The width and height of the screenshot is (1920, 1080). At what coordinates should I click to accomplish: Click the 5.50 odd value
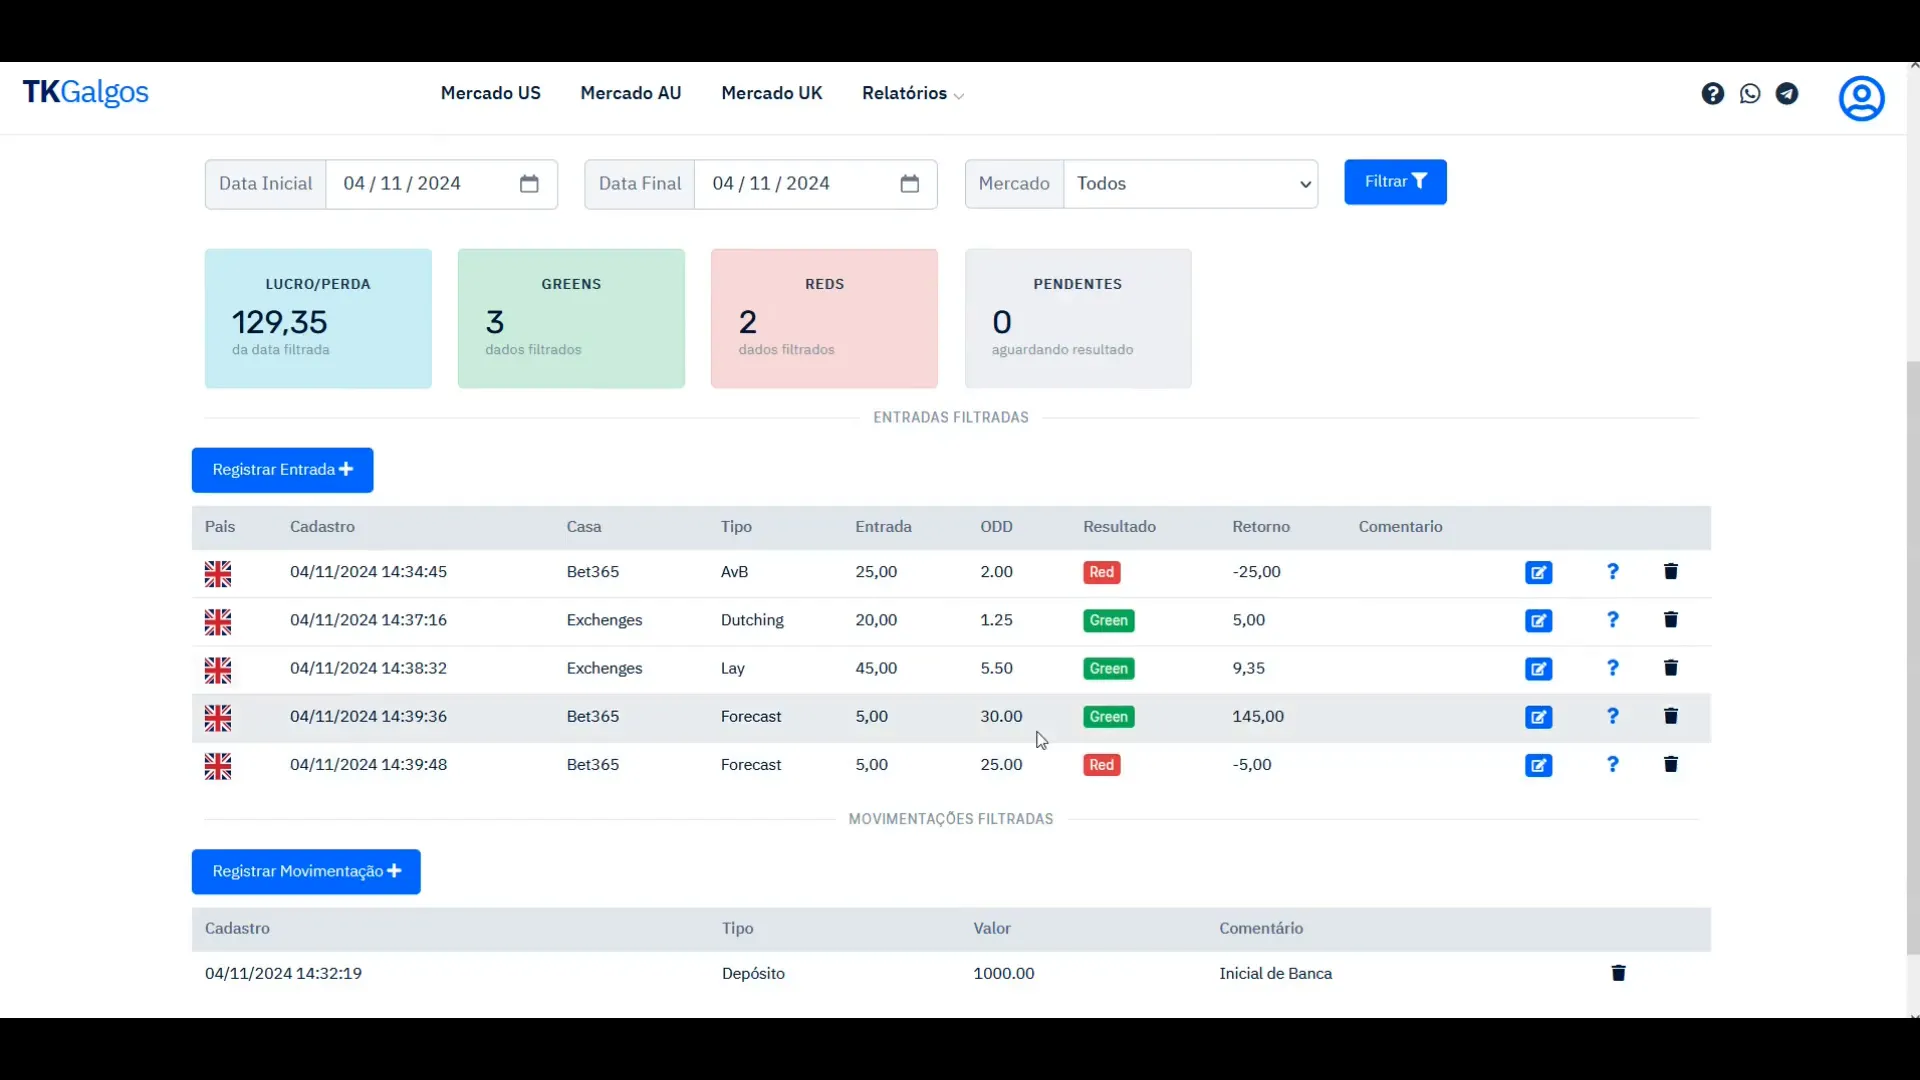click(x=996, y=669)
